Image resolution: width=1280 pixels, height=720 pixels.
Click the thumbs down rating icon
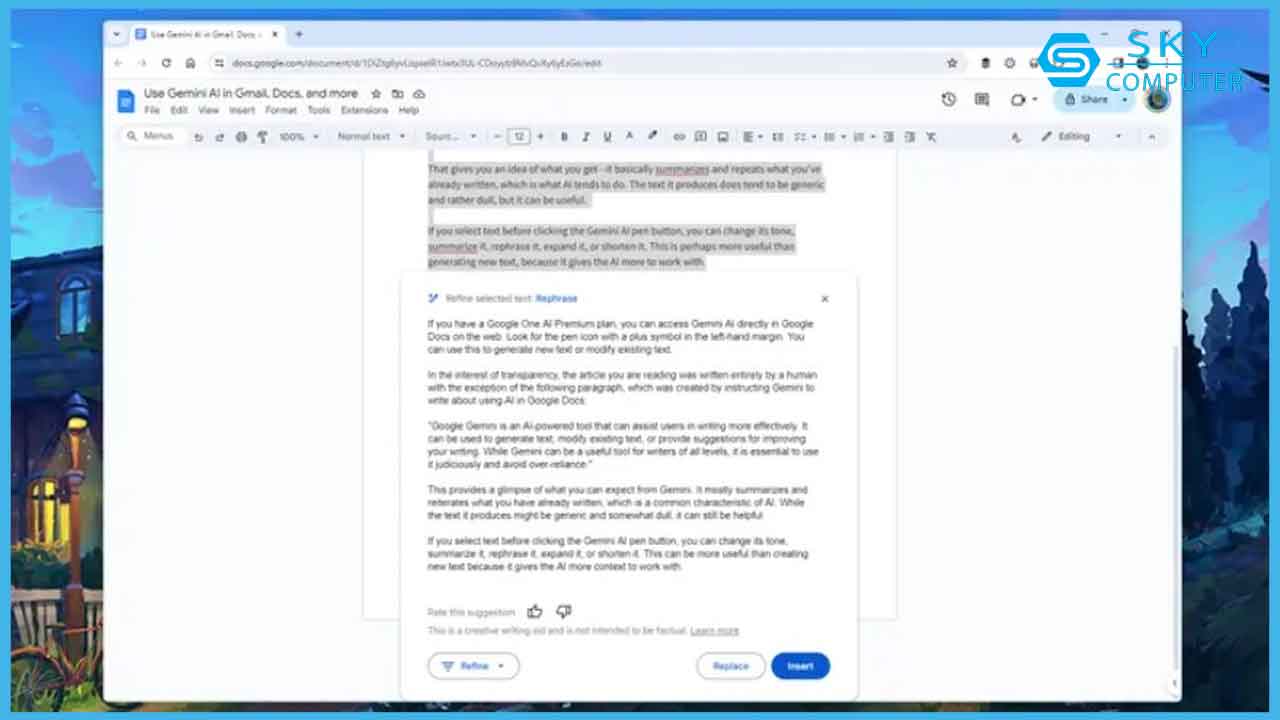point(563,611)
